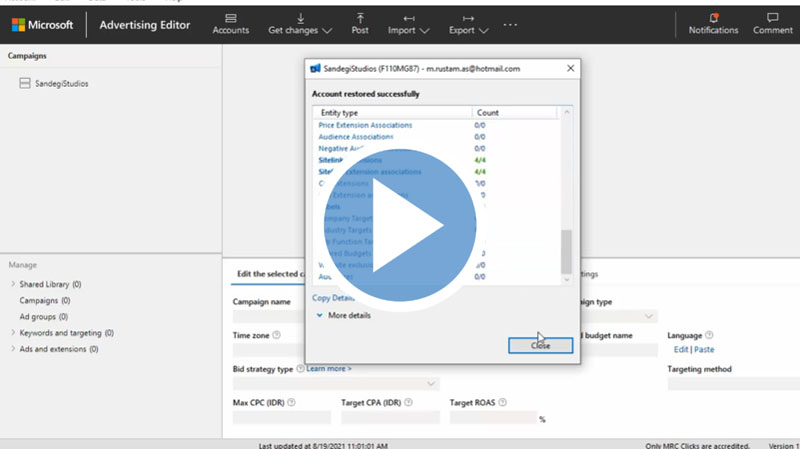Click the Time zone help icon
This screenshot has height=449, width=800.
point(277,335)
